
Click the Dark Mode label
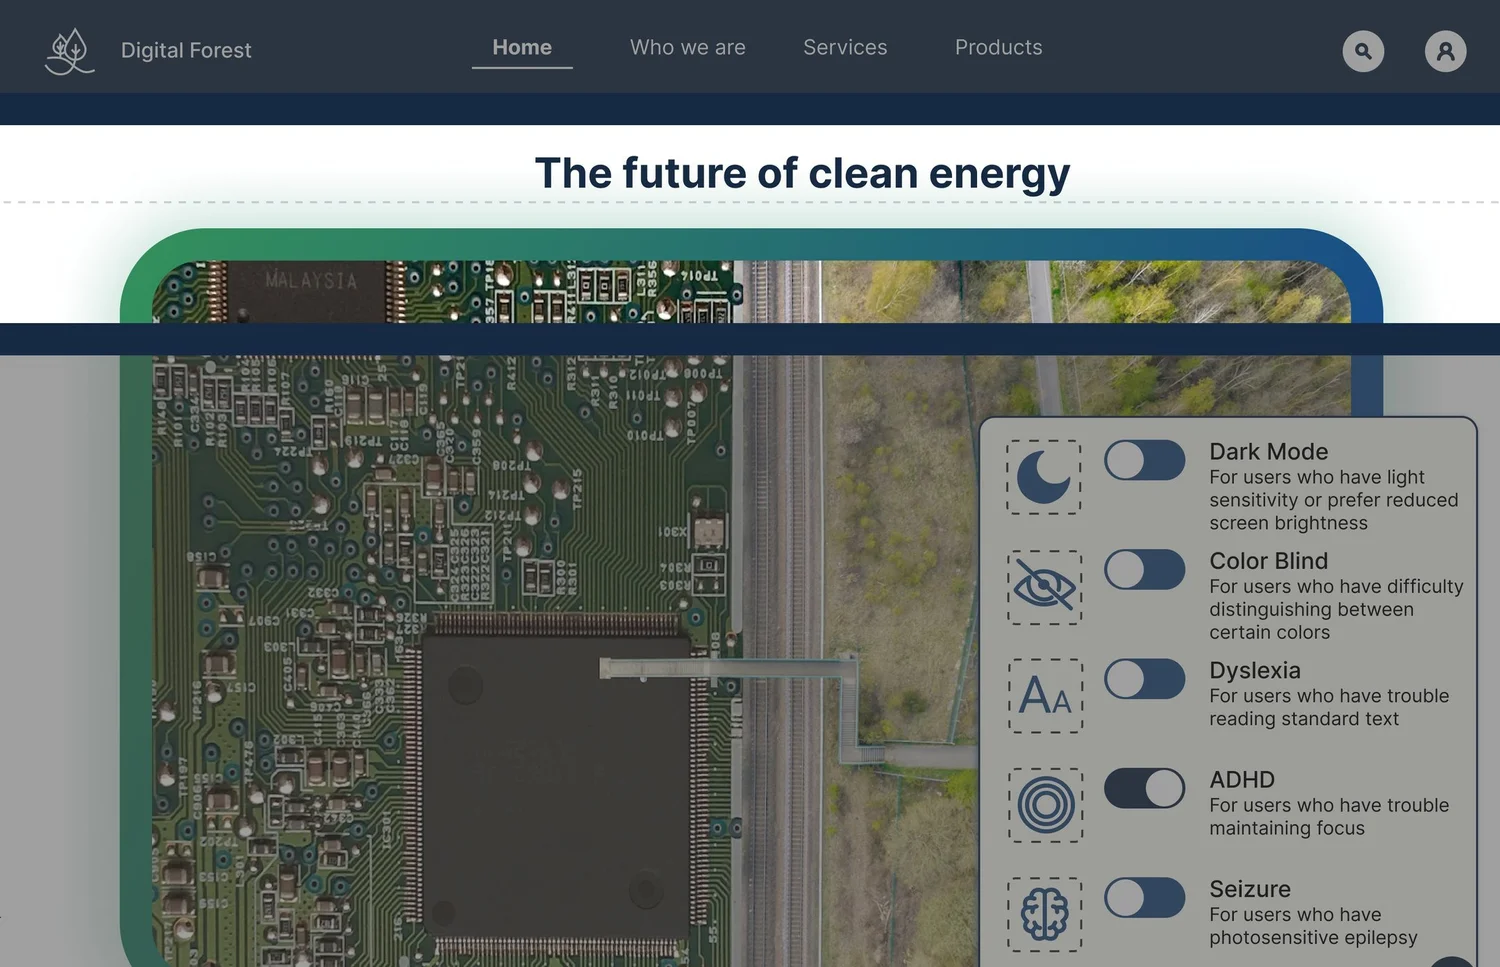pos(1269,452)
